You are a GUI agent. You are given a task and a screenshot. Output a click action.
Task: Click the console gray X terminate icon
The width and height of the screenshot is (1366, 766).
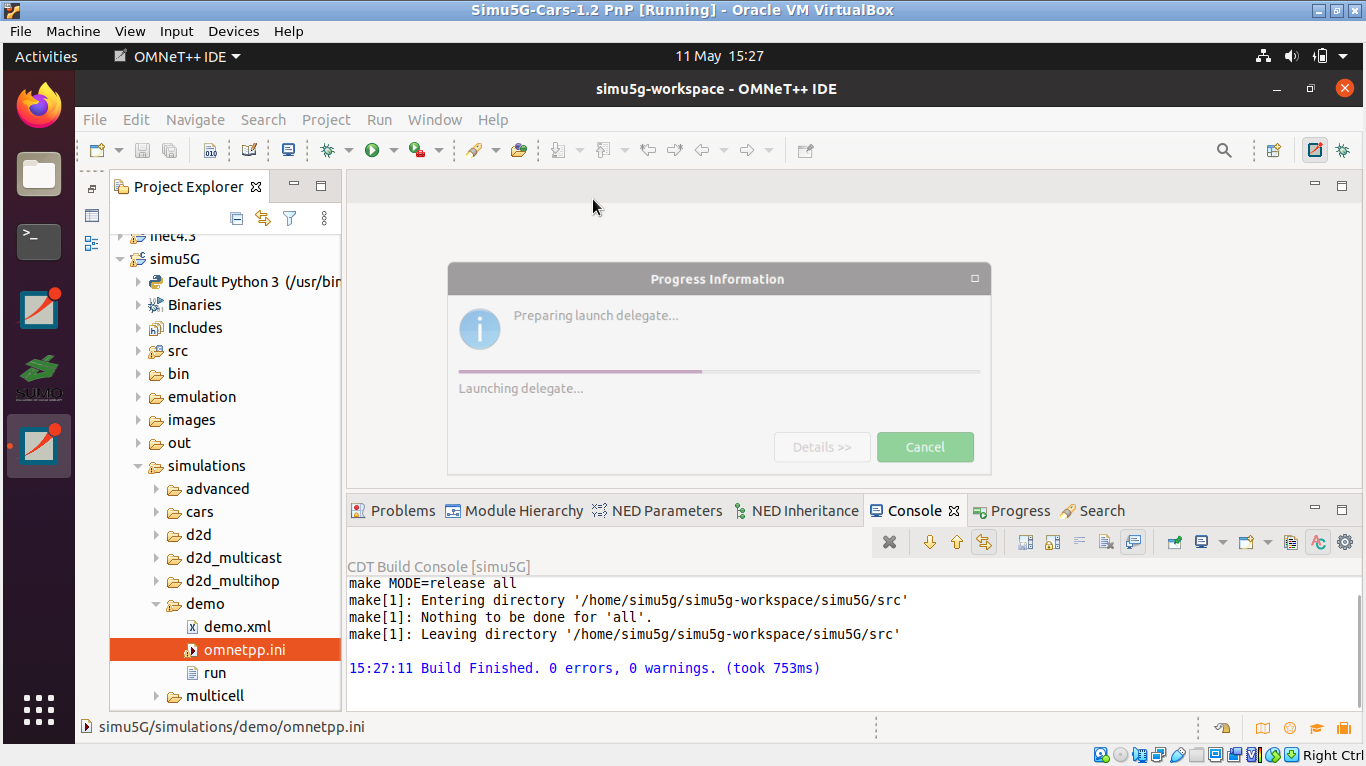[x=889, y=542]
